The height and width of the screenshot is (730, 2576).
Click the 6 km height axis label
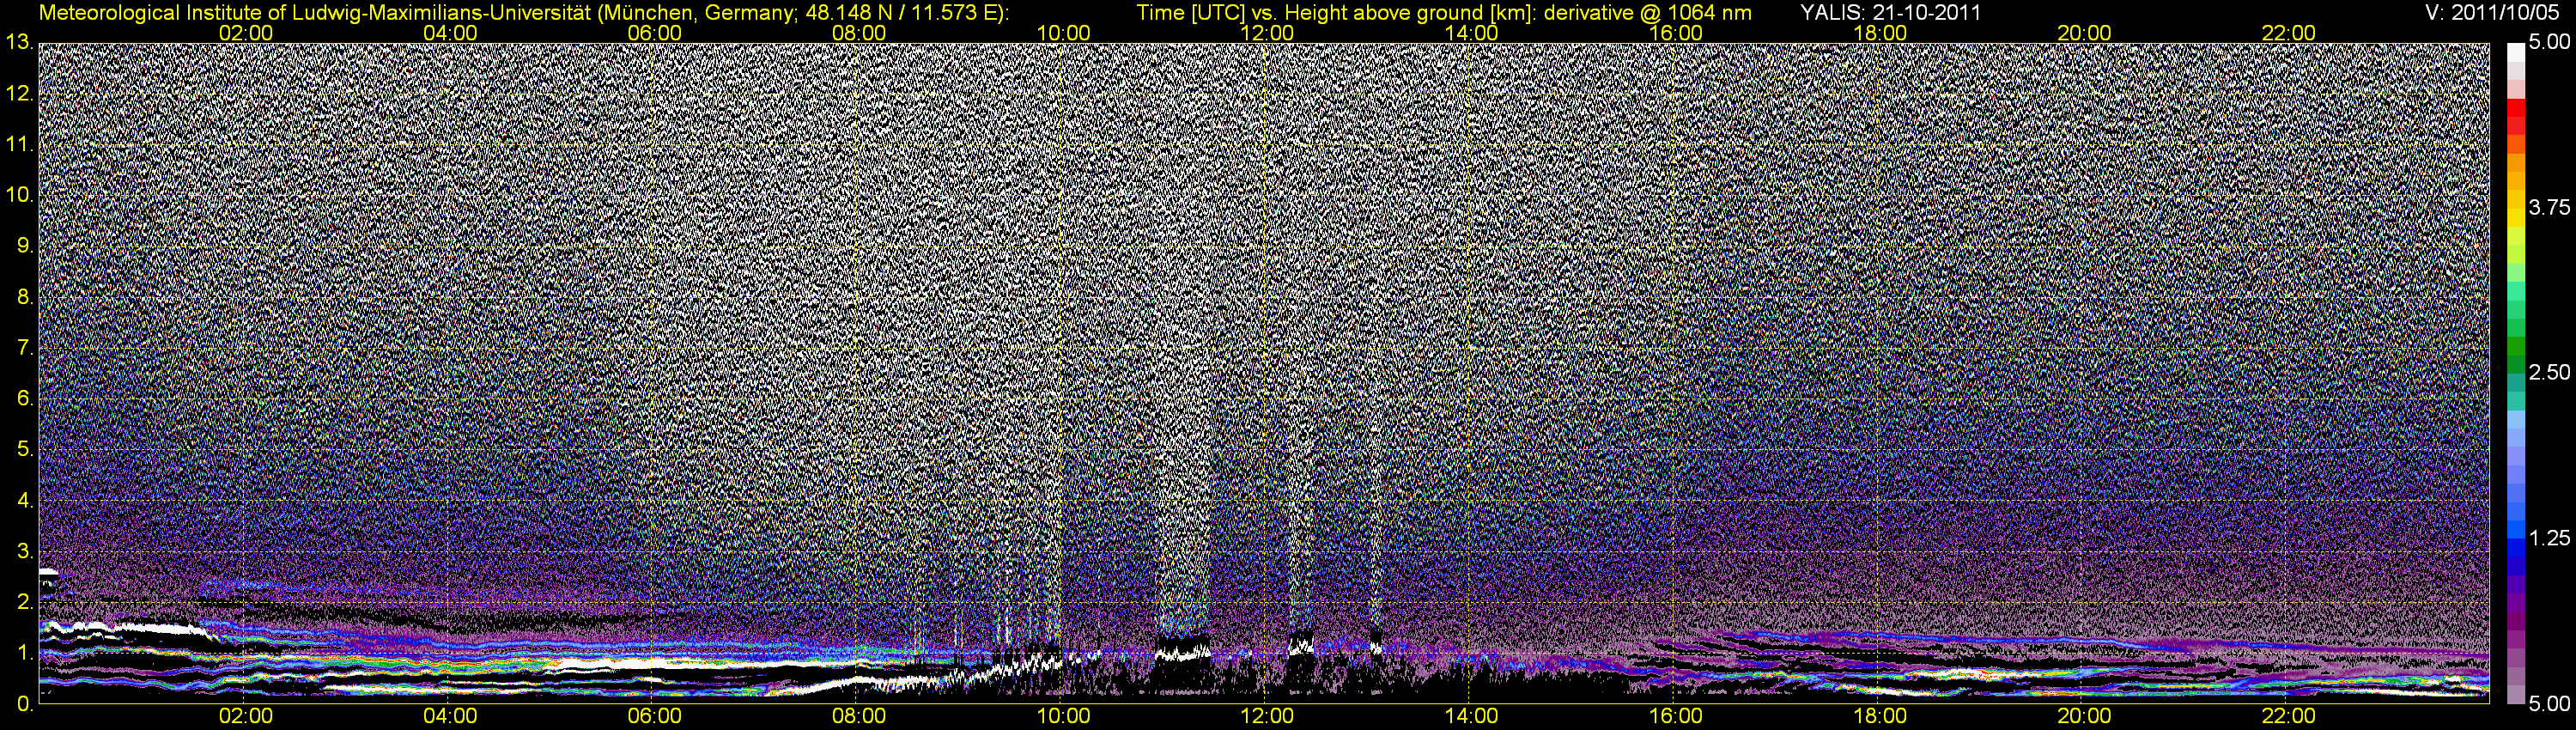(26, 398)
